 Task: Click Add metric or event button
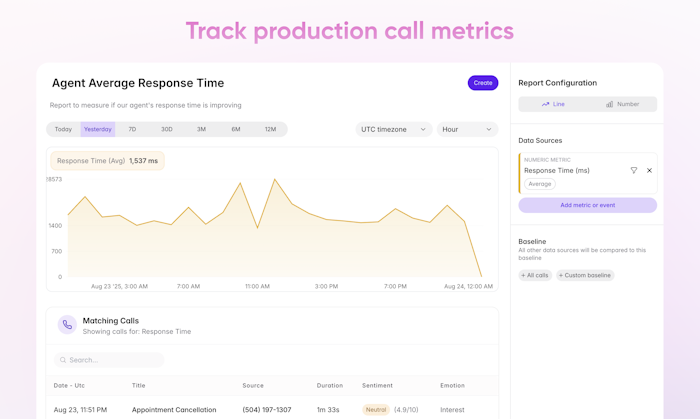(x=588, y=205)
